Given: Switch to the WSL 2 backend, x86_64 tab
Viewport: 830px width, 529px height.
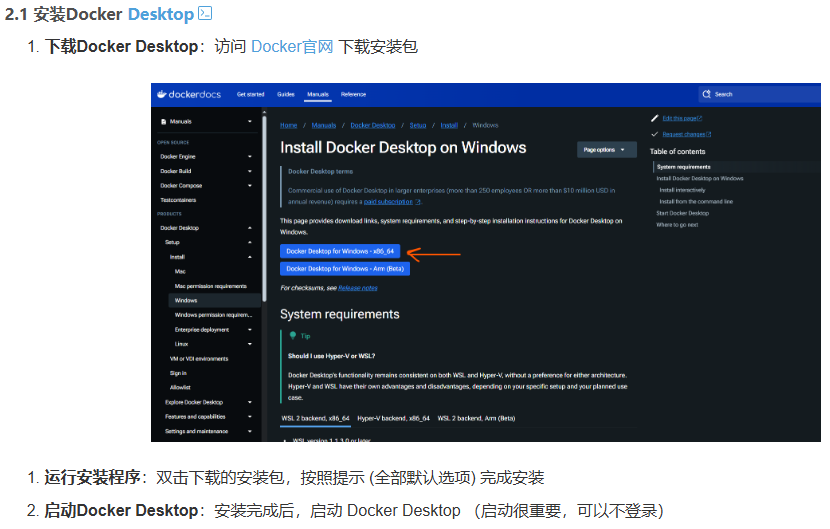Looking at the screenshot, I should (315, 418).
